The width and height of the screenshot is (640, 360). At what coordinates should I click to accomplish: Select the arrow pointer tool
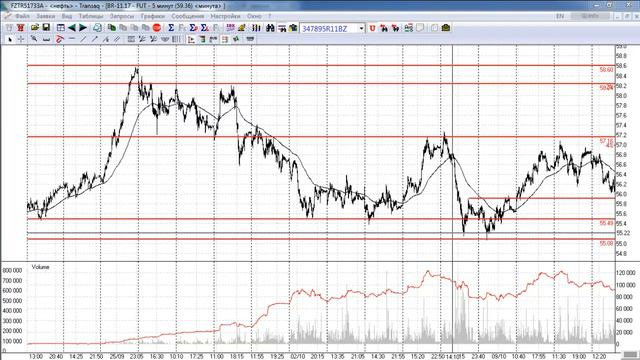click(10, 39)
